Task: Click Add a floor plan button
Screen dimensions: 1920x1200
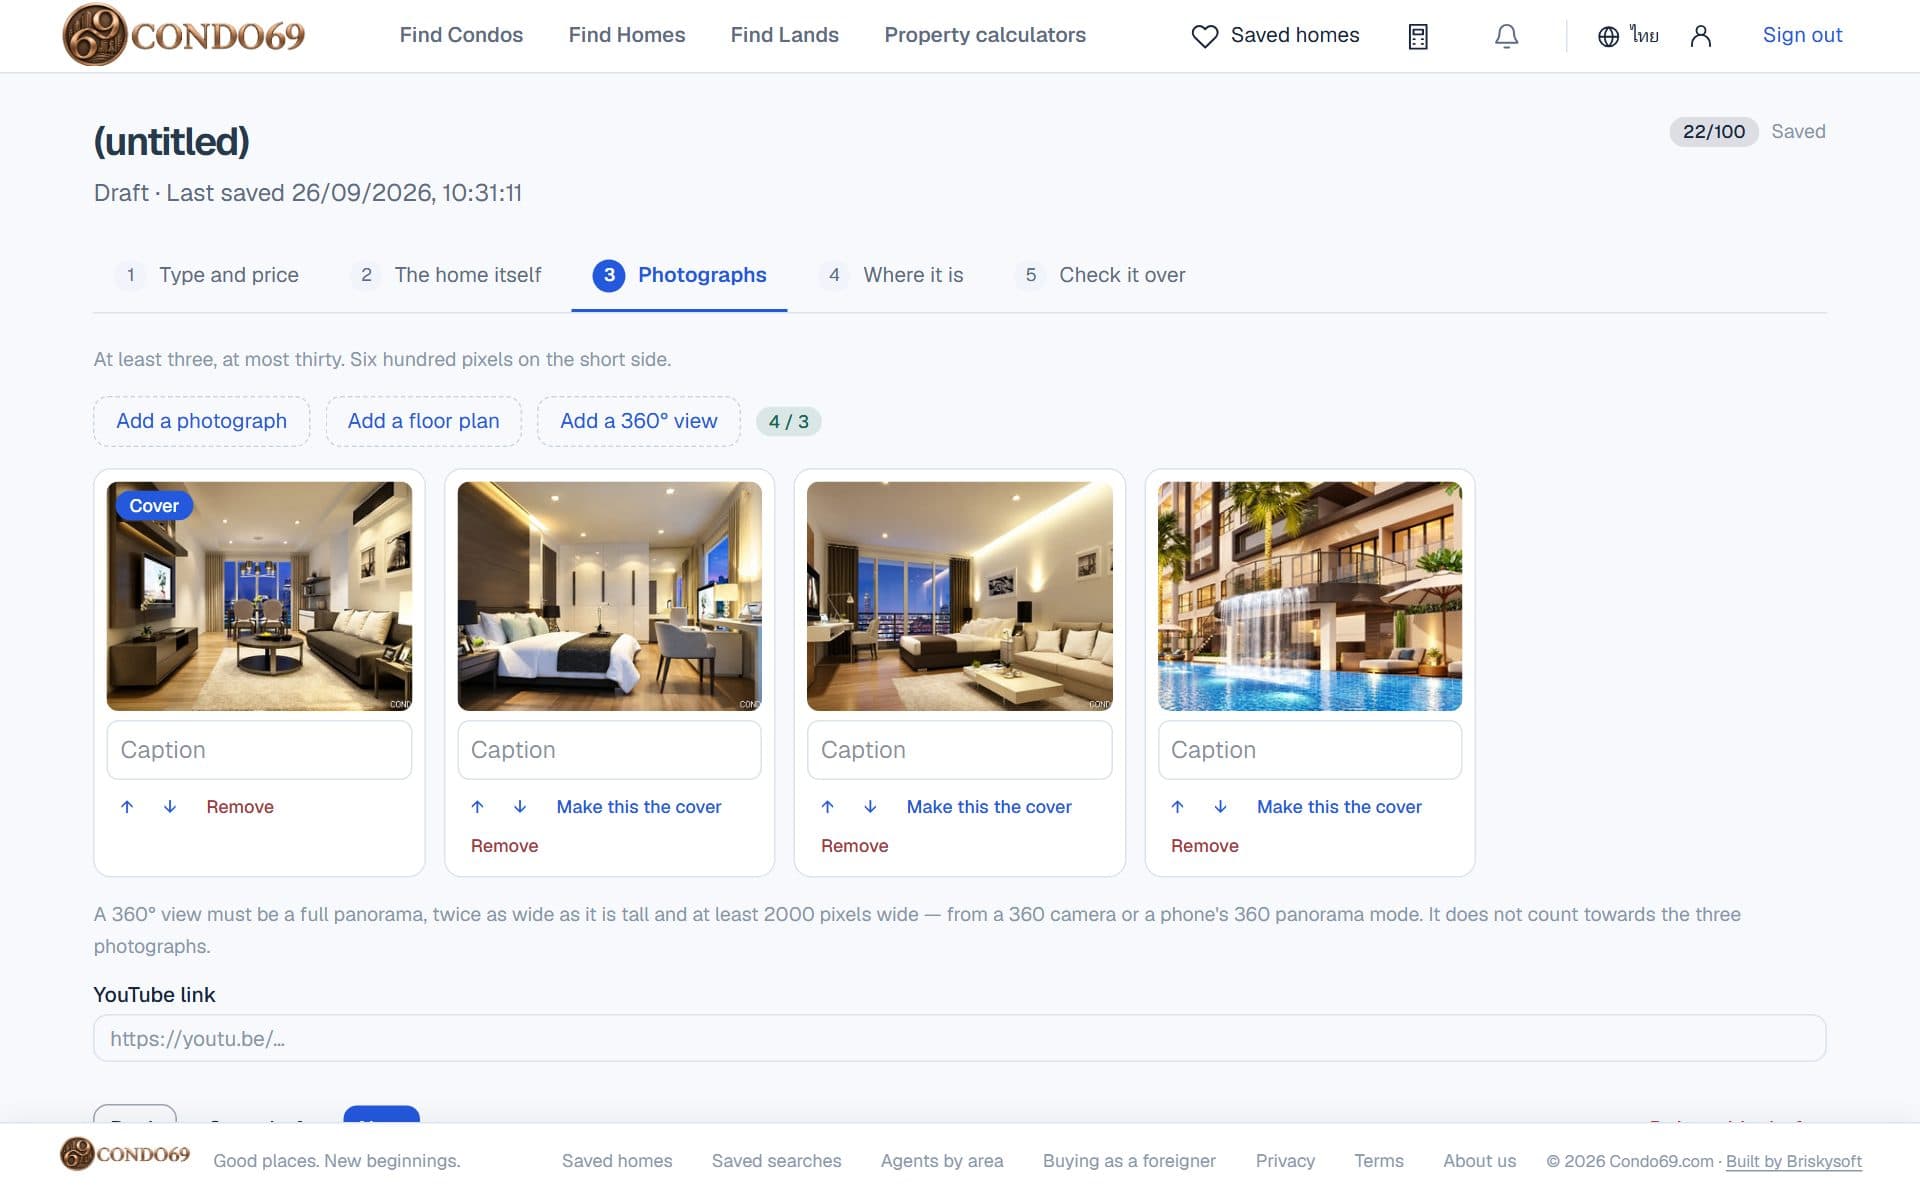Action: [x=424, y=421]
